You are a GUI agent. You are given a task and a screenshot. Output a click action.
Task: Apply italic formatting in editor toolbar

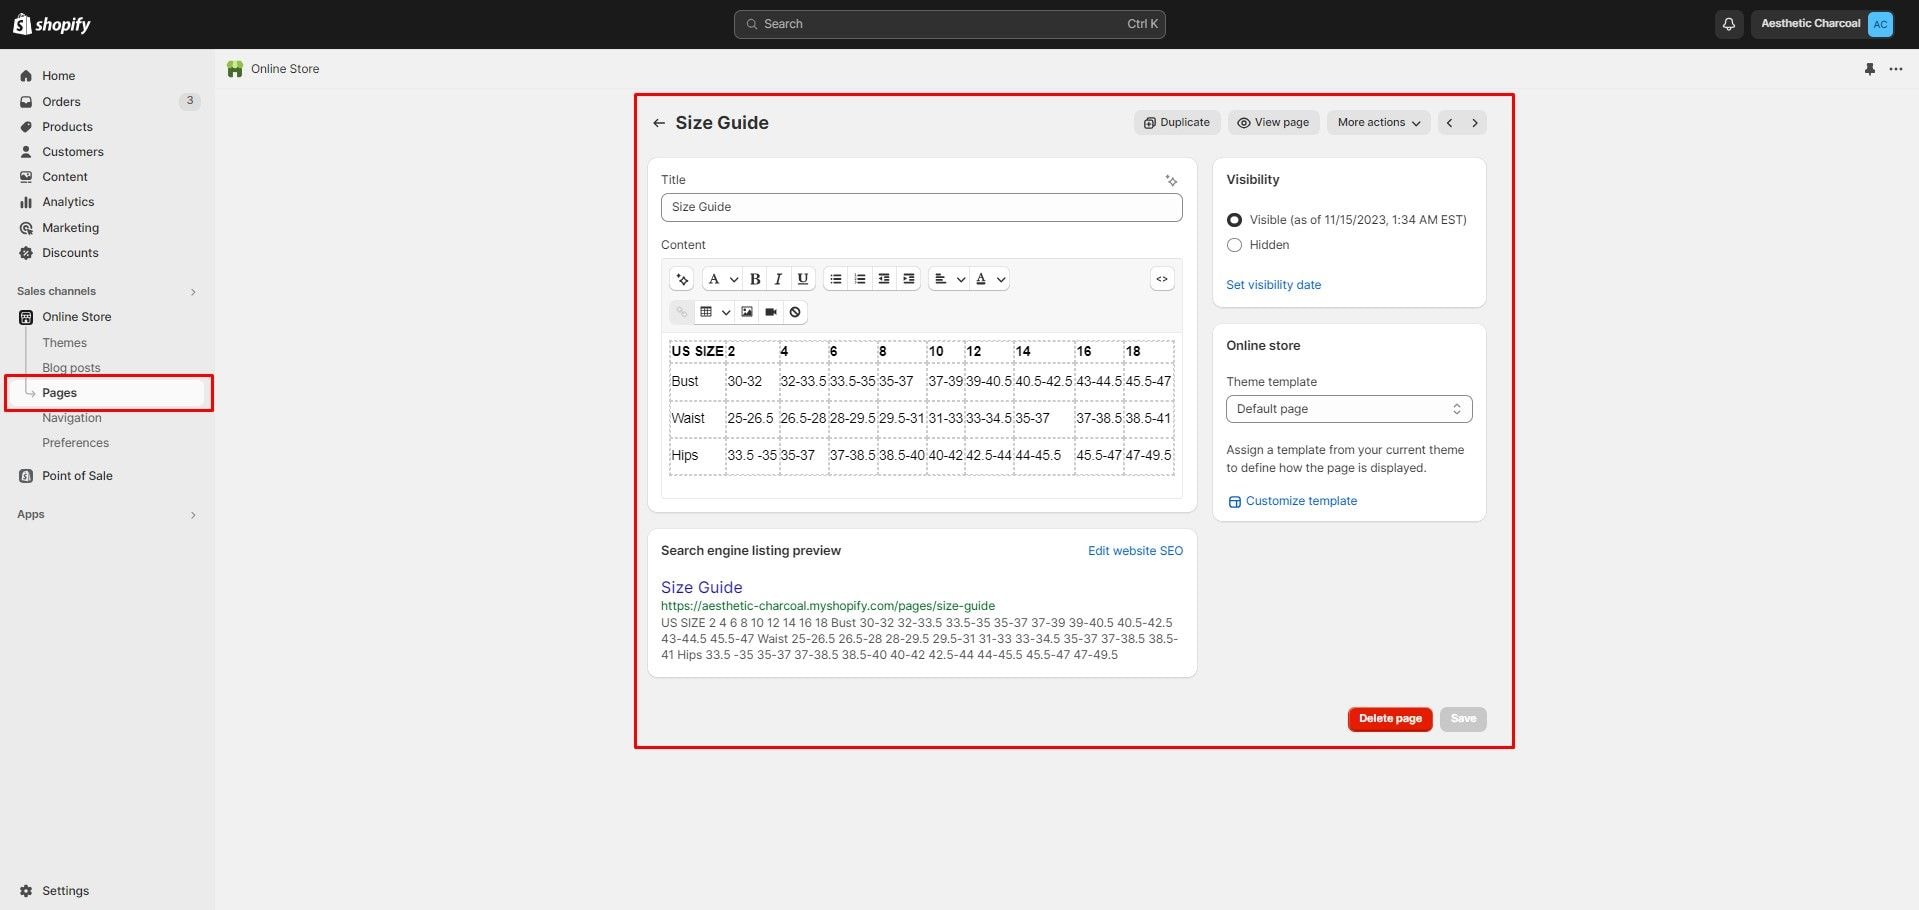click(778, 279)
